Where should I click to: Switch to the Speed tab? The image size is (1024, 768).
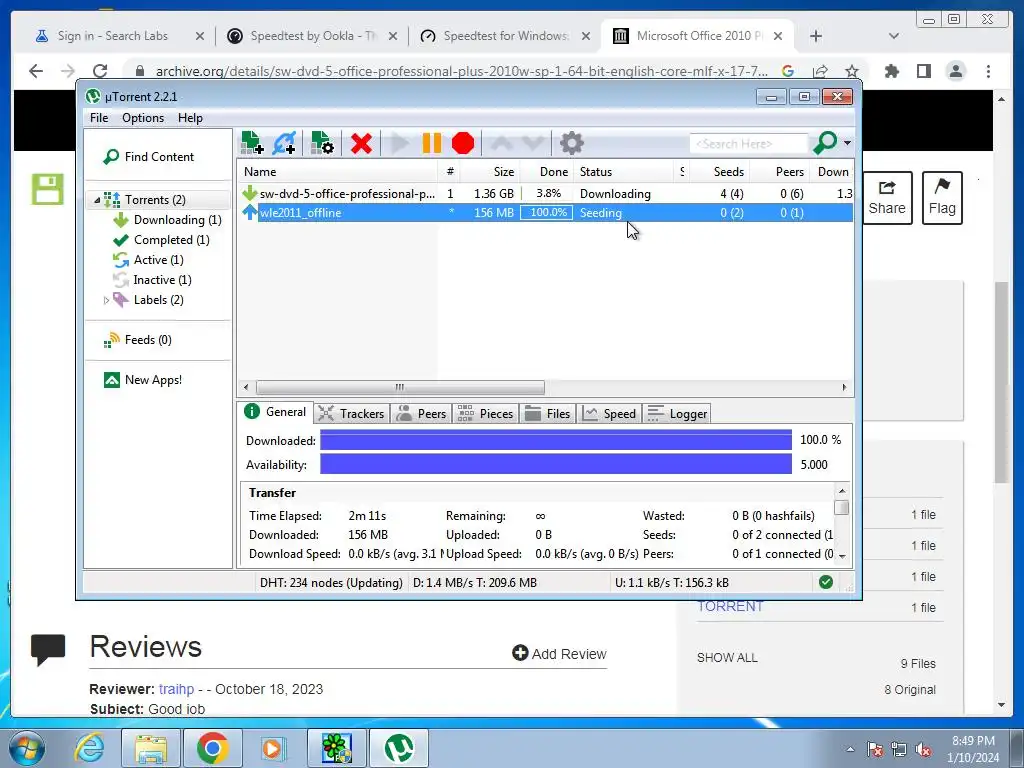pos(609,413)
